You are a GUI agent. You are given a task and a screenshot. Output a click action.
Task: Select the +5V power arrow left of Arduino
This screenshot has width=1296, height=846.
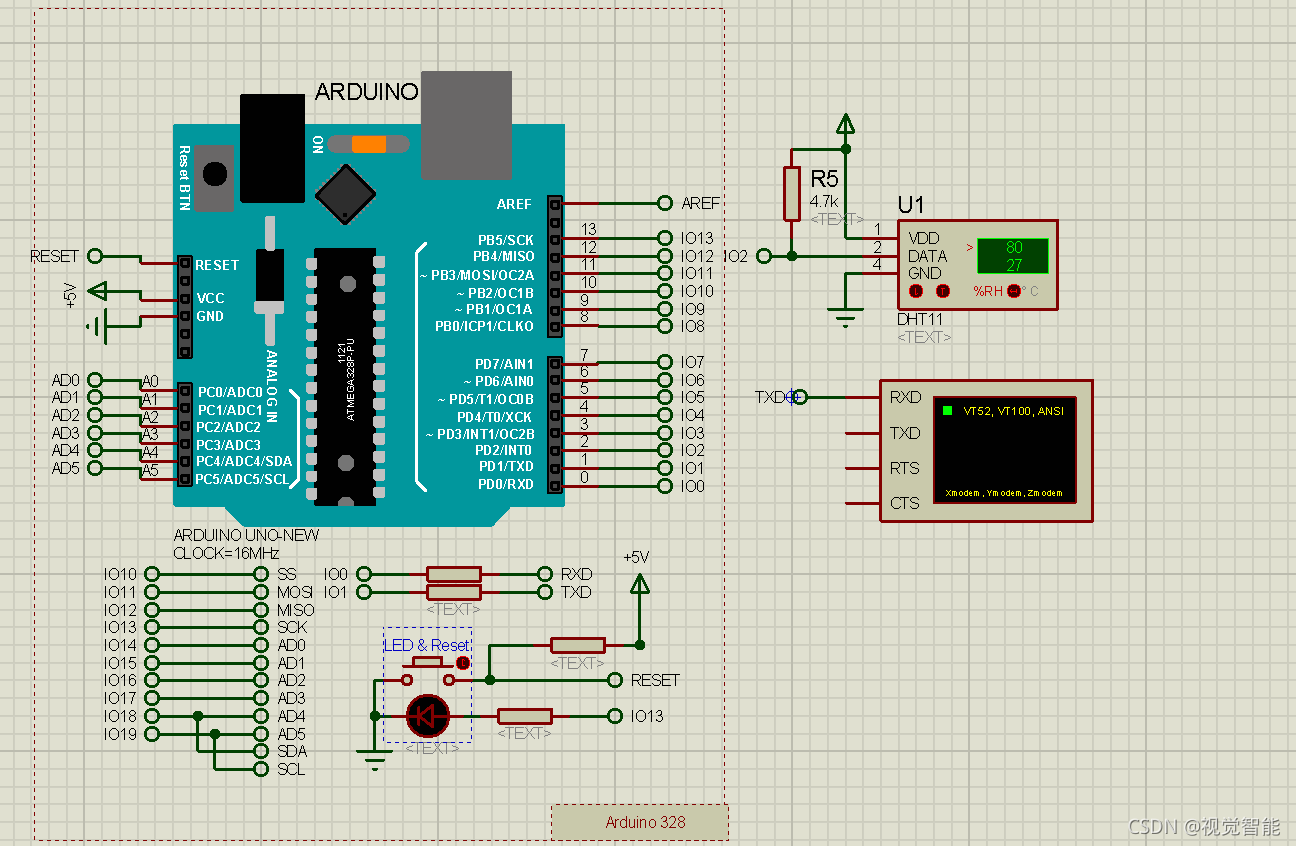97,291
